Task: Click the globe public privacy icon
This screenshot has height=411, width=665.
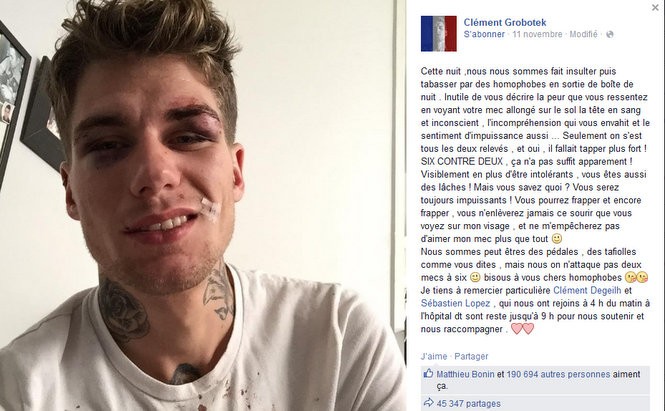Action: [609, 34]
